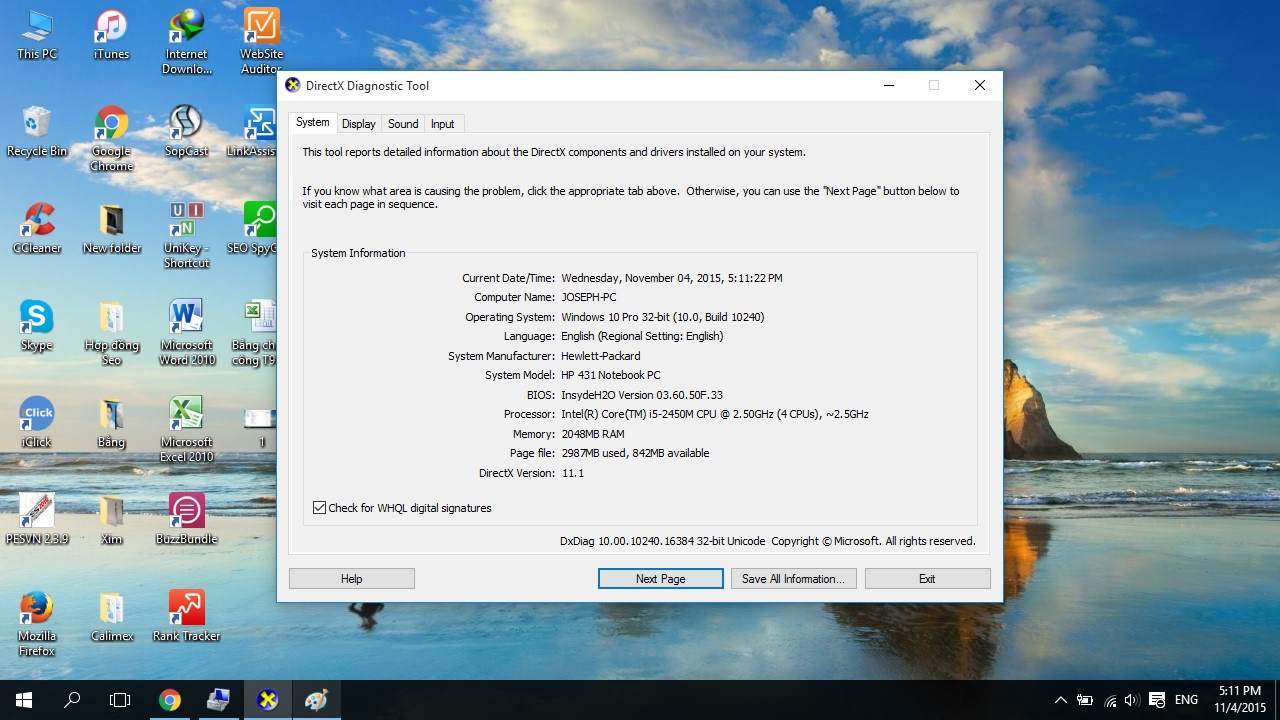Launch Google Chrome desktop shortcut
1280x720 pixels.
click(x=111, y=139)
